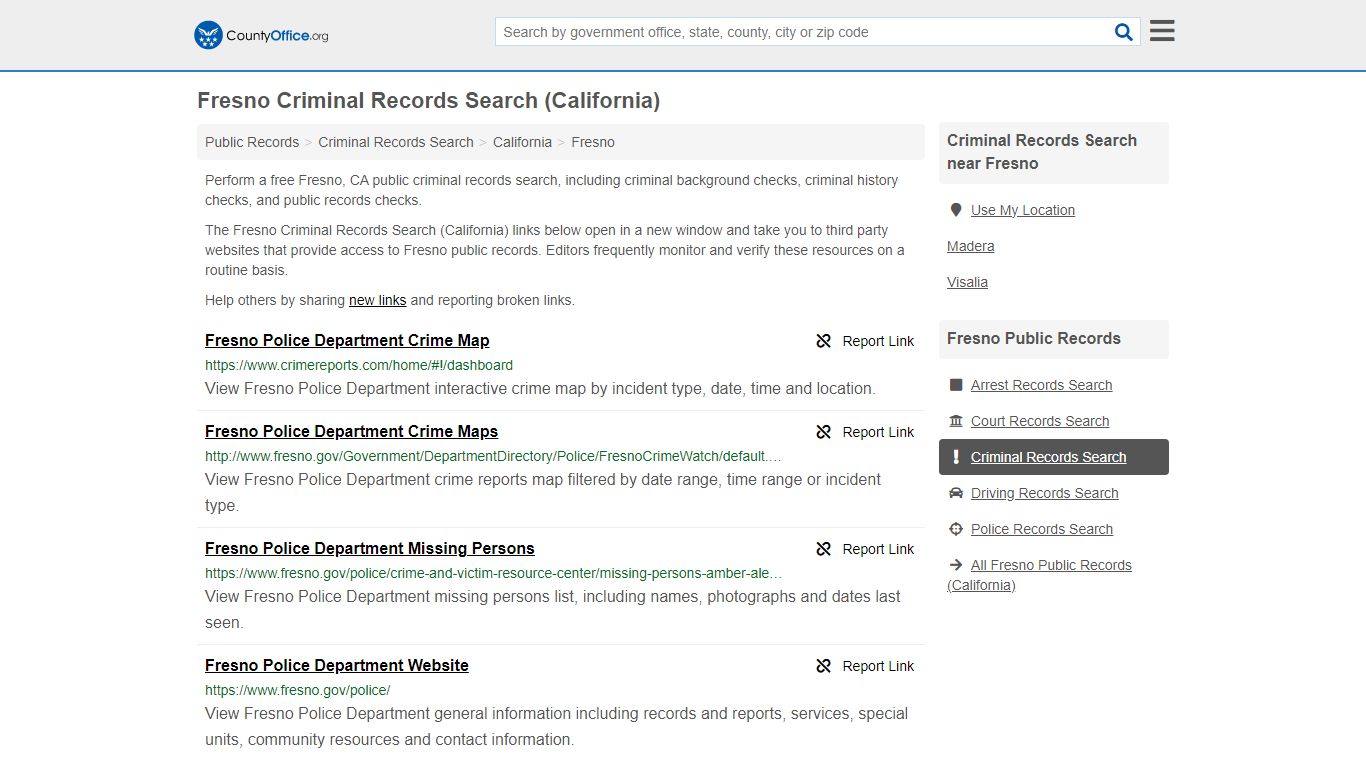
Task: Open Court Records Search
Action: click(x=1040, y=421)
